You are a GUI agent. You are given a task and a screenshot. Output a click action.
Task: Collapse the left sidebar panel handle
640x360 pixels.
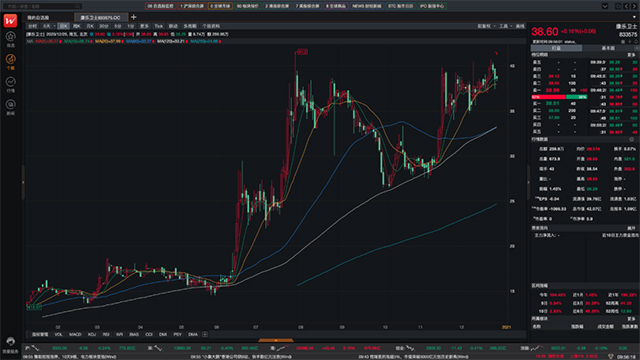23,182
